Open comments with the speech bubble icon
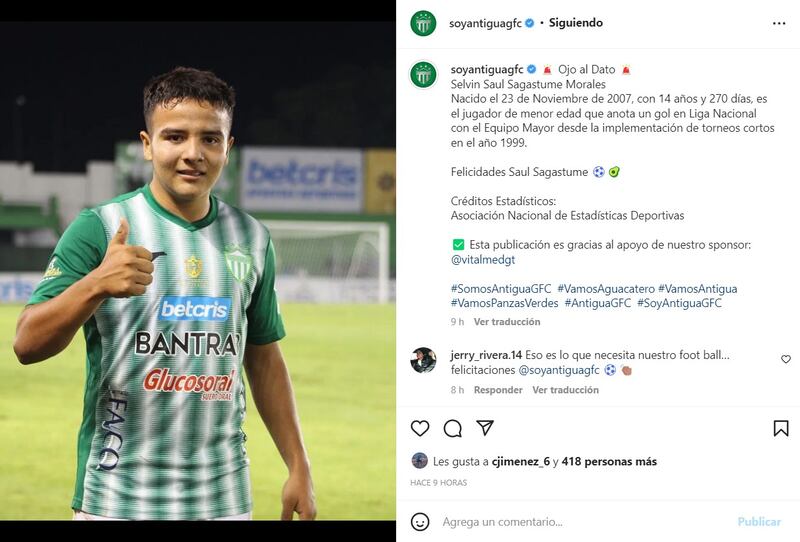Image resolution: width=800 pixels, height=542 pixels. point(453,428)
